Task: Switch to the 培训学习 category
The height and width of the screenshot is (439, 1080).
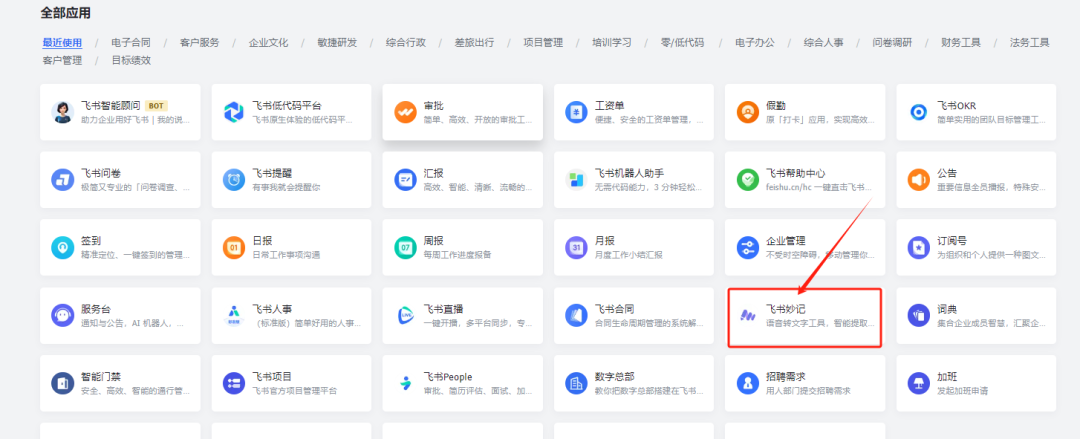Action: [x=612, y=42]
